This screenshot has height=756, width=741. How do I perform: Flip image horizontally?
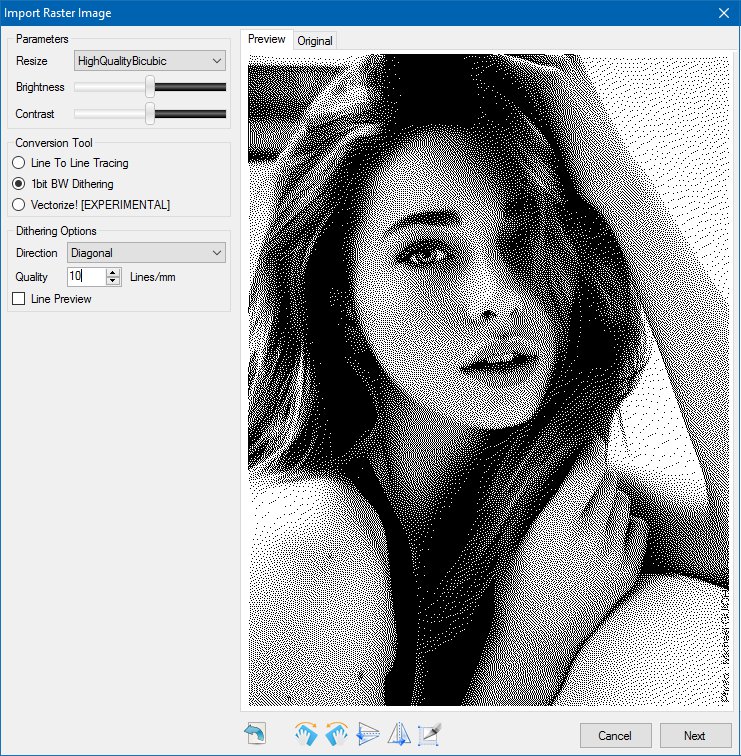(399, 734)
